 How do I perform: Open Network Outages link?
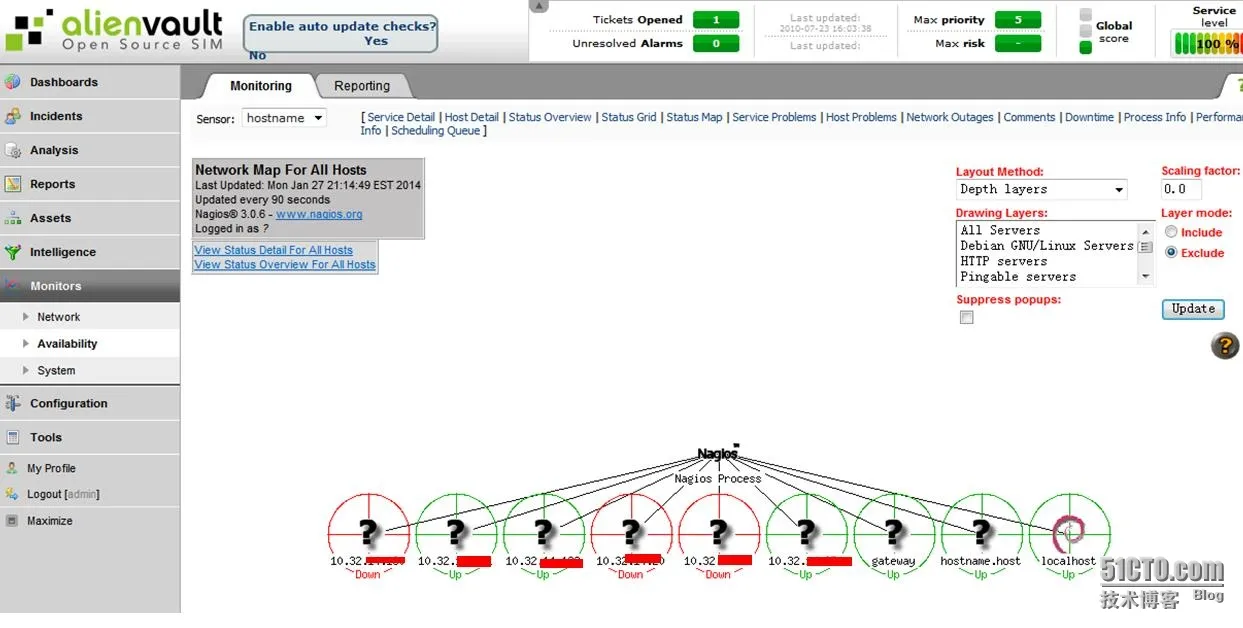click(x=950, y=117)
